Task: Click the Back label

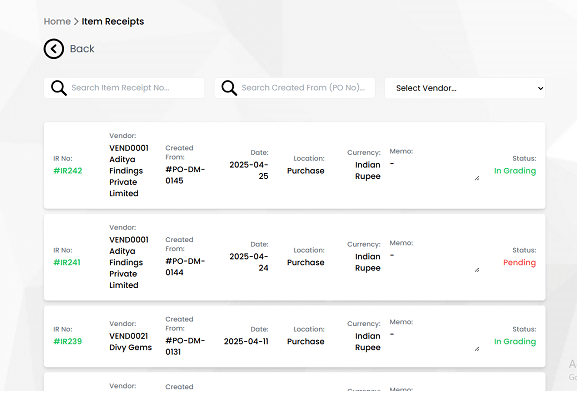Action: coord(82,49)
